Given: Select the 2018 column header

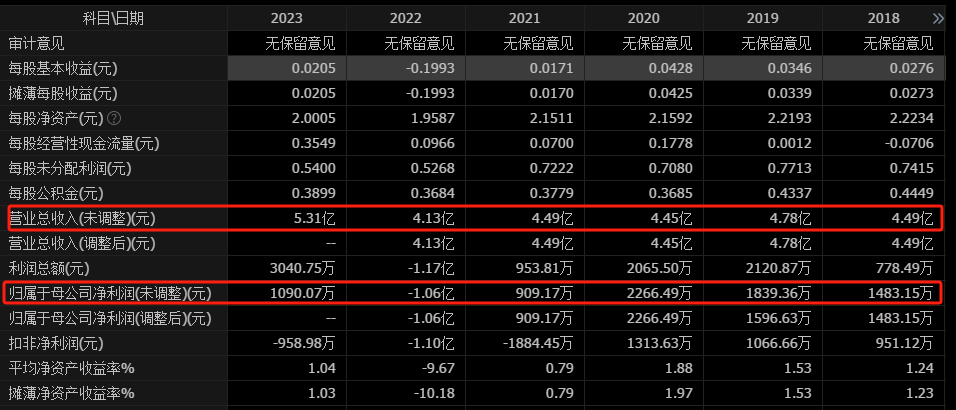Looking at the screenshot, I should click(x=883, y=18).
